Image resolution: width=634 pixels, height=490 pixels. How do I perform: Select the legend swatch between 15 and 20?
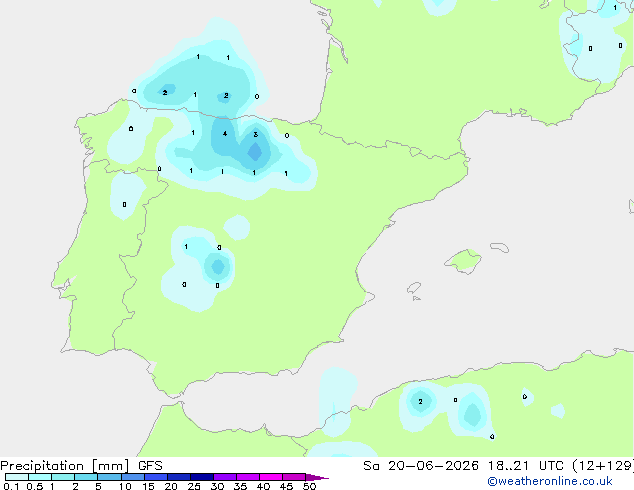point(156,477)
